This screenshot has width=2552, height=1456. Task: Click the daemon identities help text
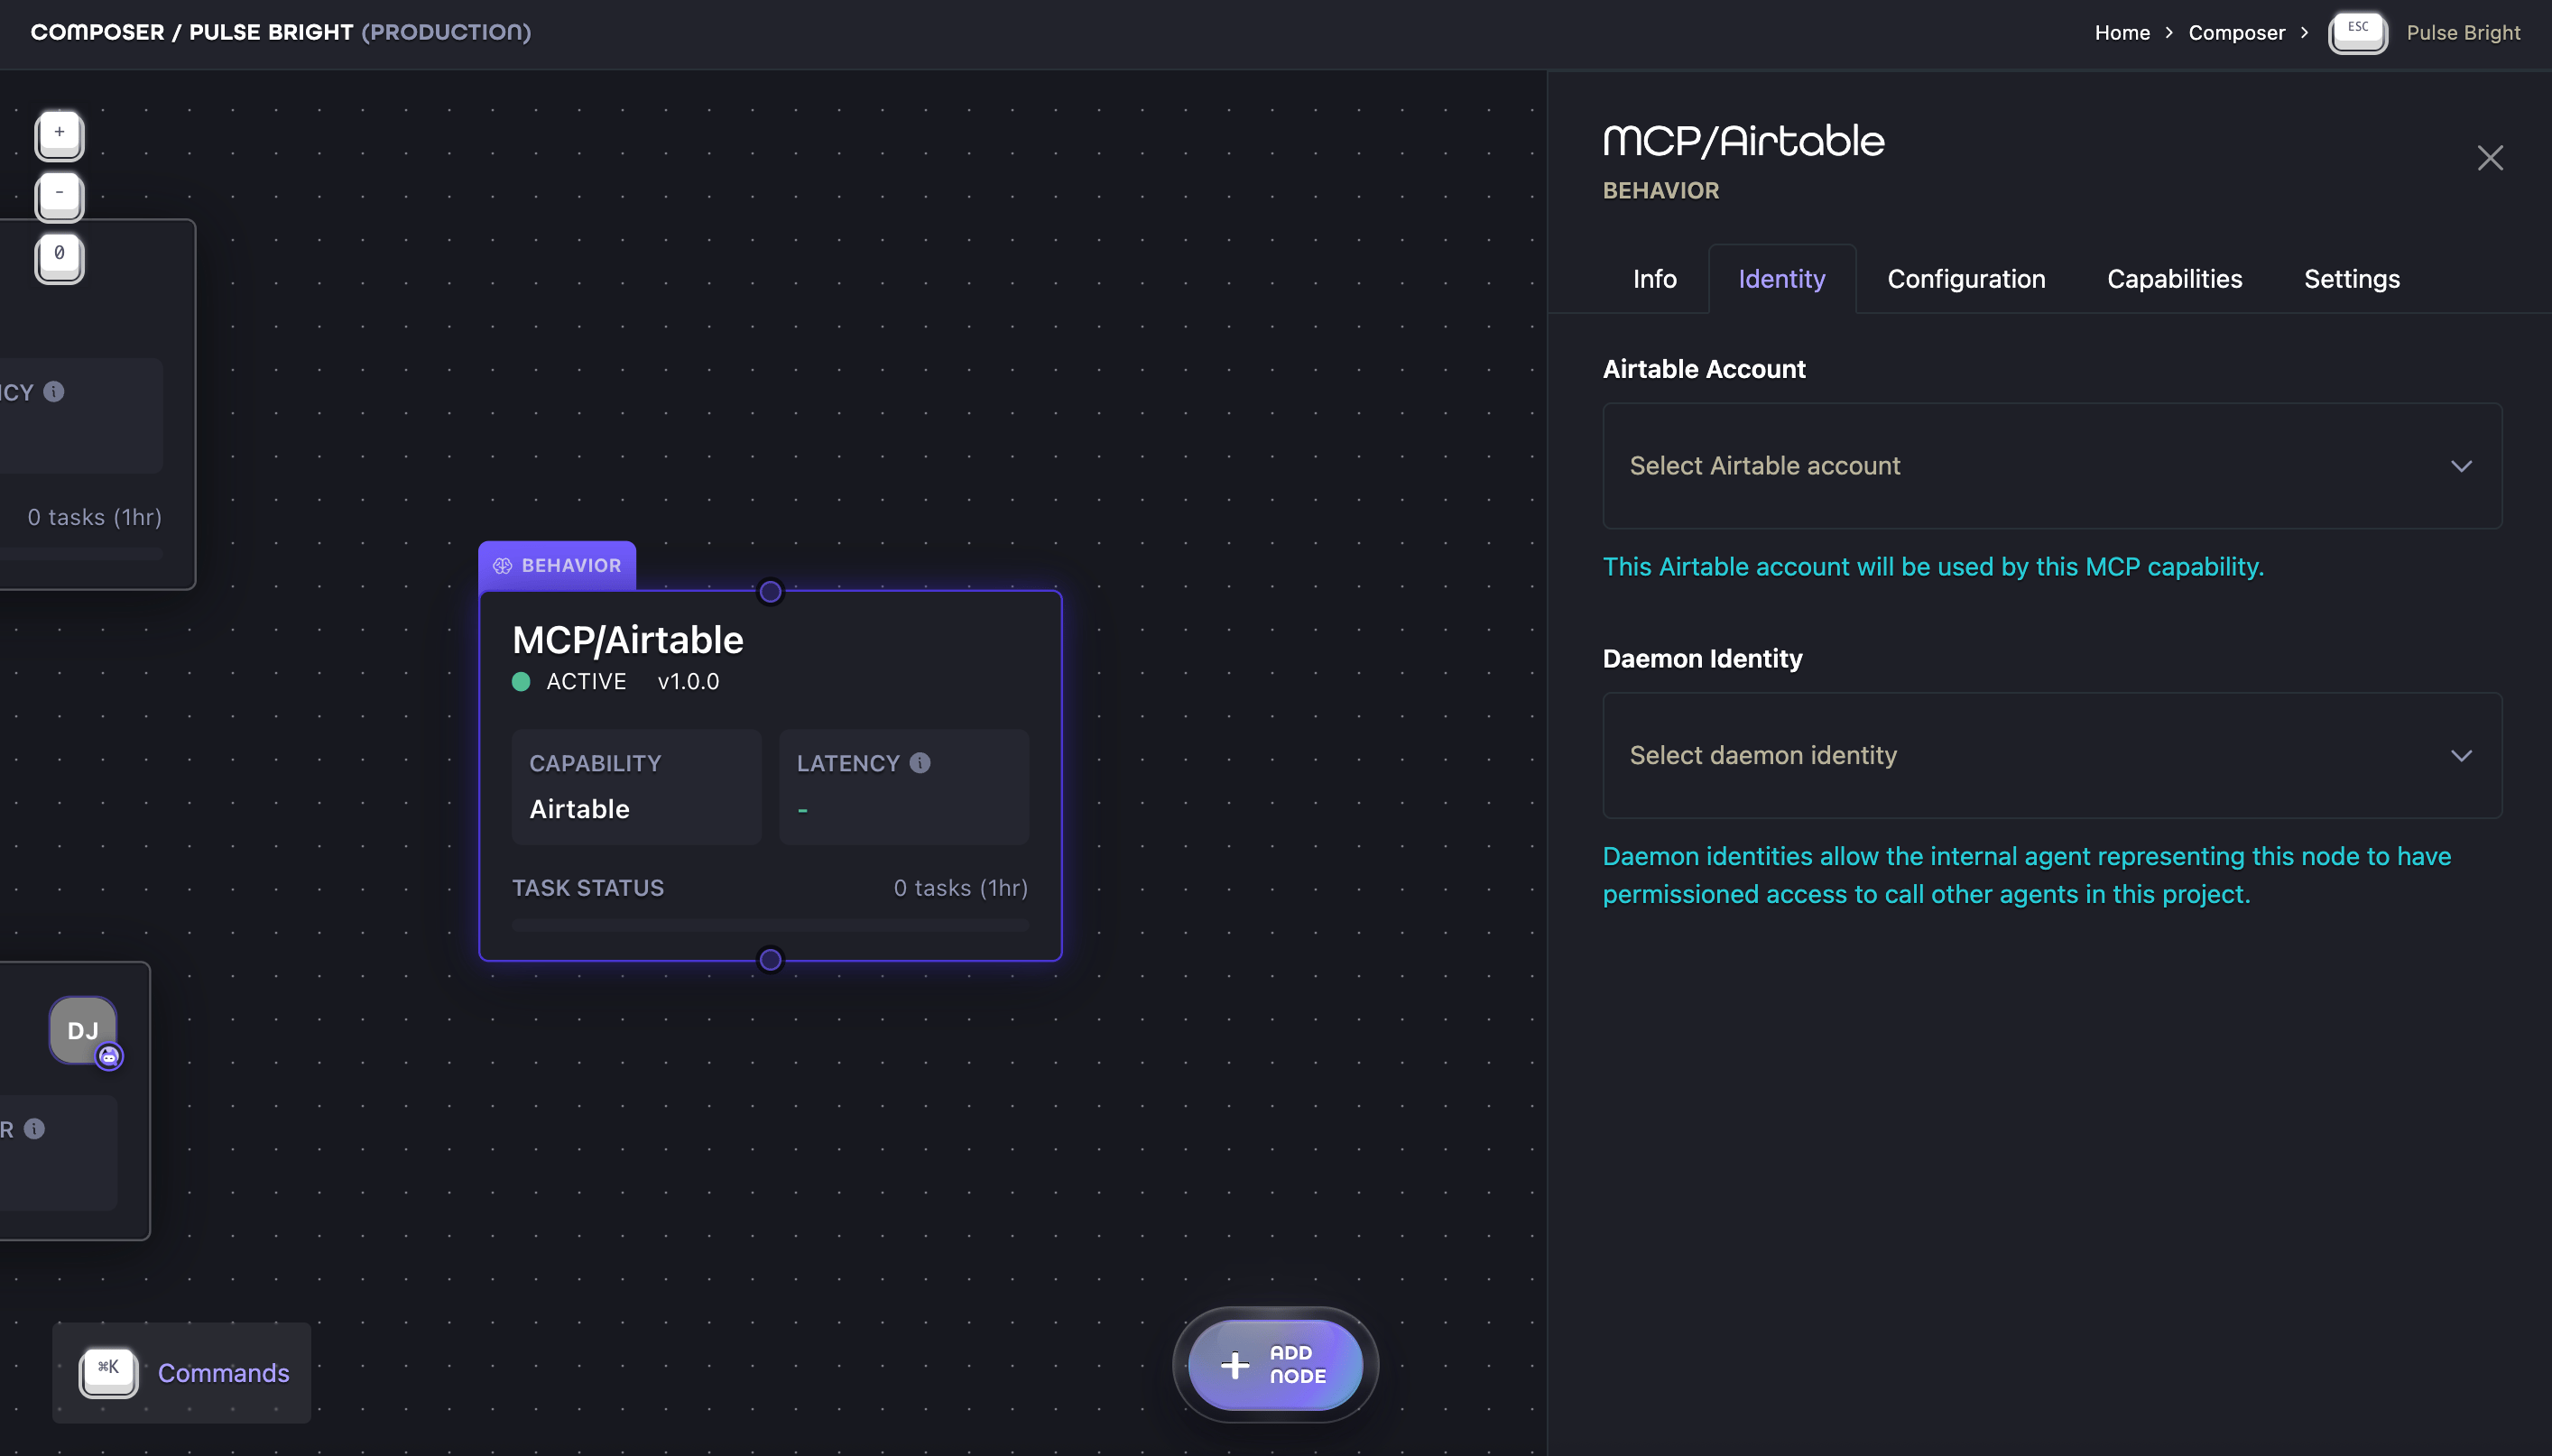click(x=2027, y=875)
